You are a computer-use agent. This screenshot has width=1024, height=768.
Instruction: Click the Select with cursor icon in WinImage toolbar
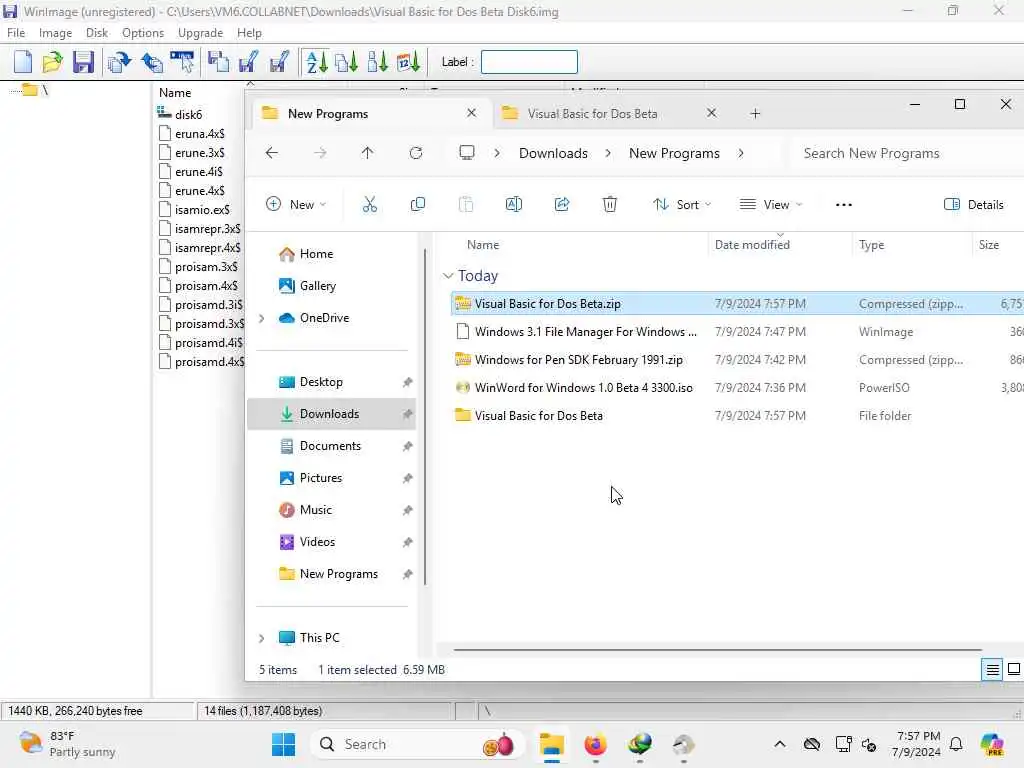(x=182, y=62)
